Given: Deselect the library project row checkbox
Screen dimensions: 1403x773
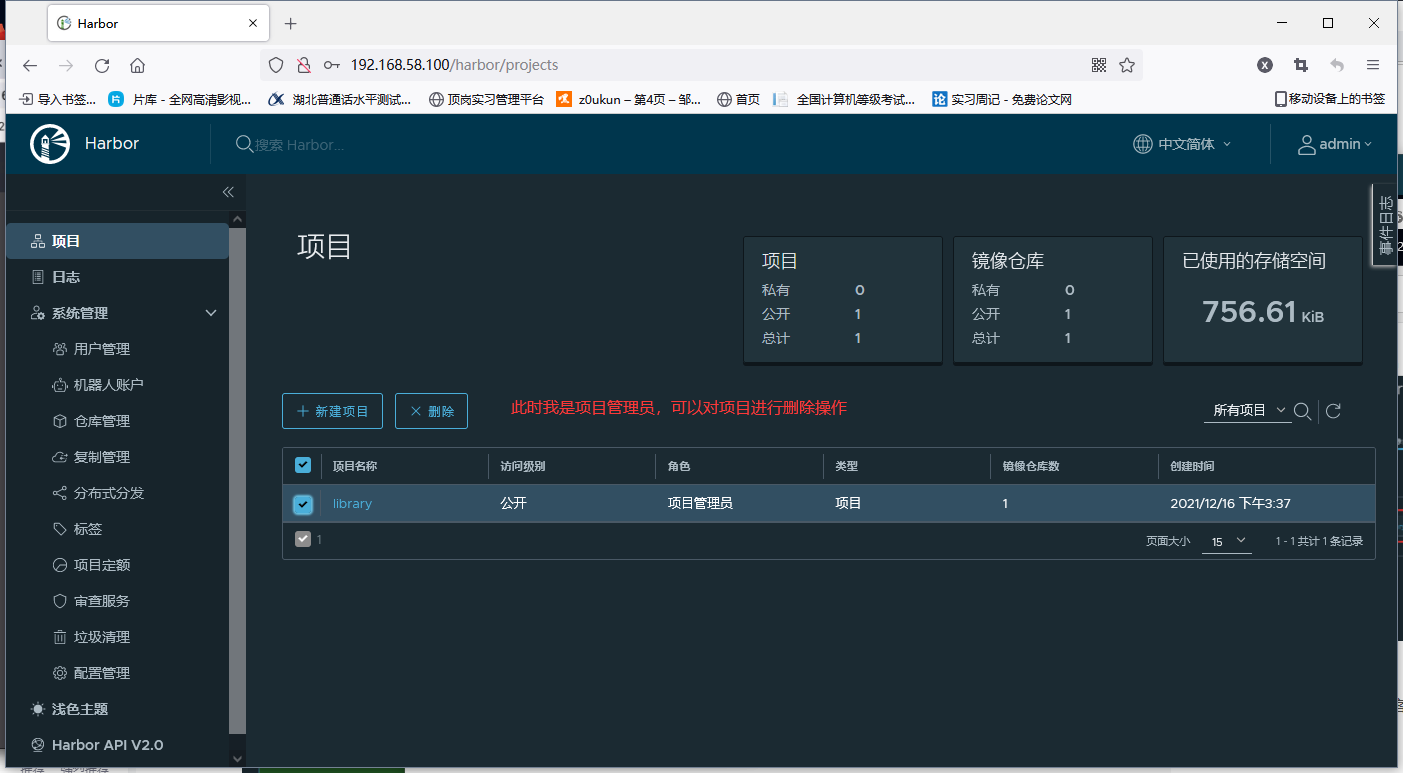Looking at the screenshot, I should (x=303, y=504).
